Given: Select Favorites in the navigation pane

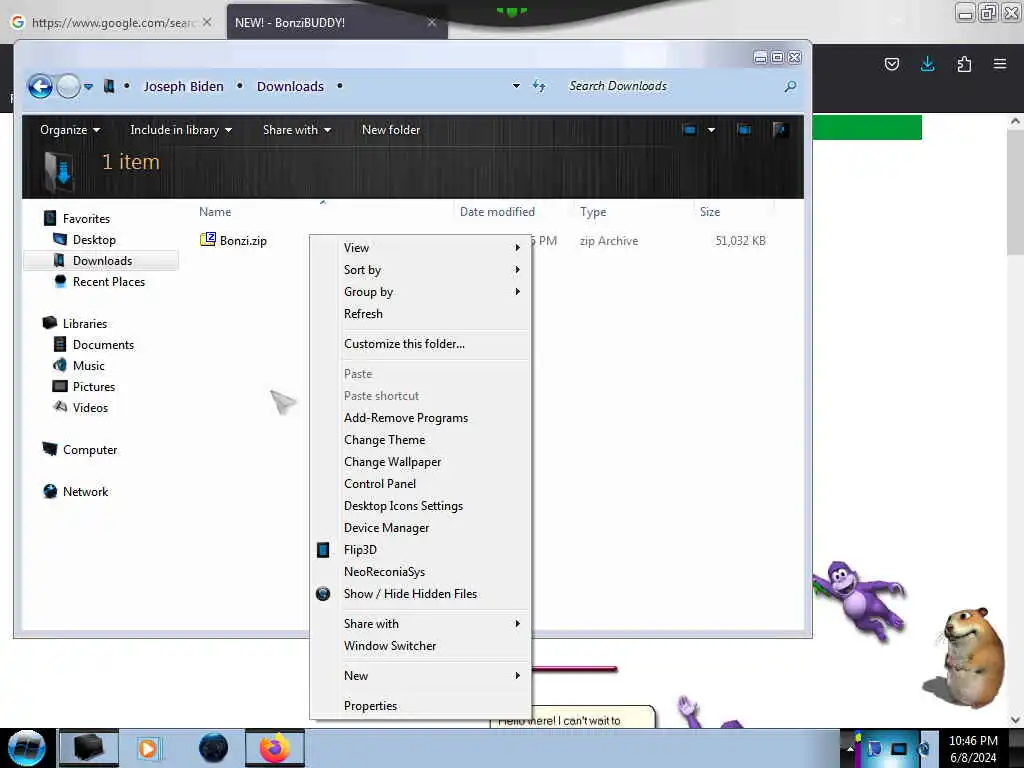Looking at the screenshot, I should (86, 218).
